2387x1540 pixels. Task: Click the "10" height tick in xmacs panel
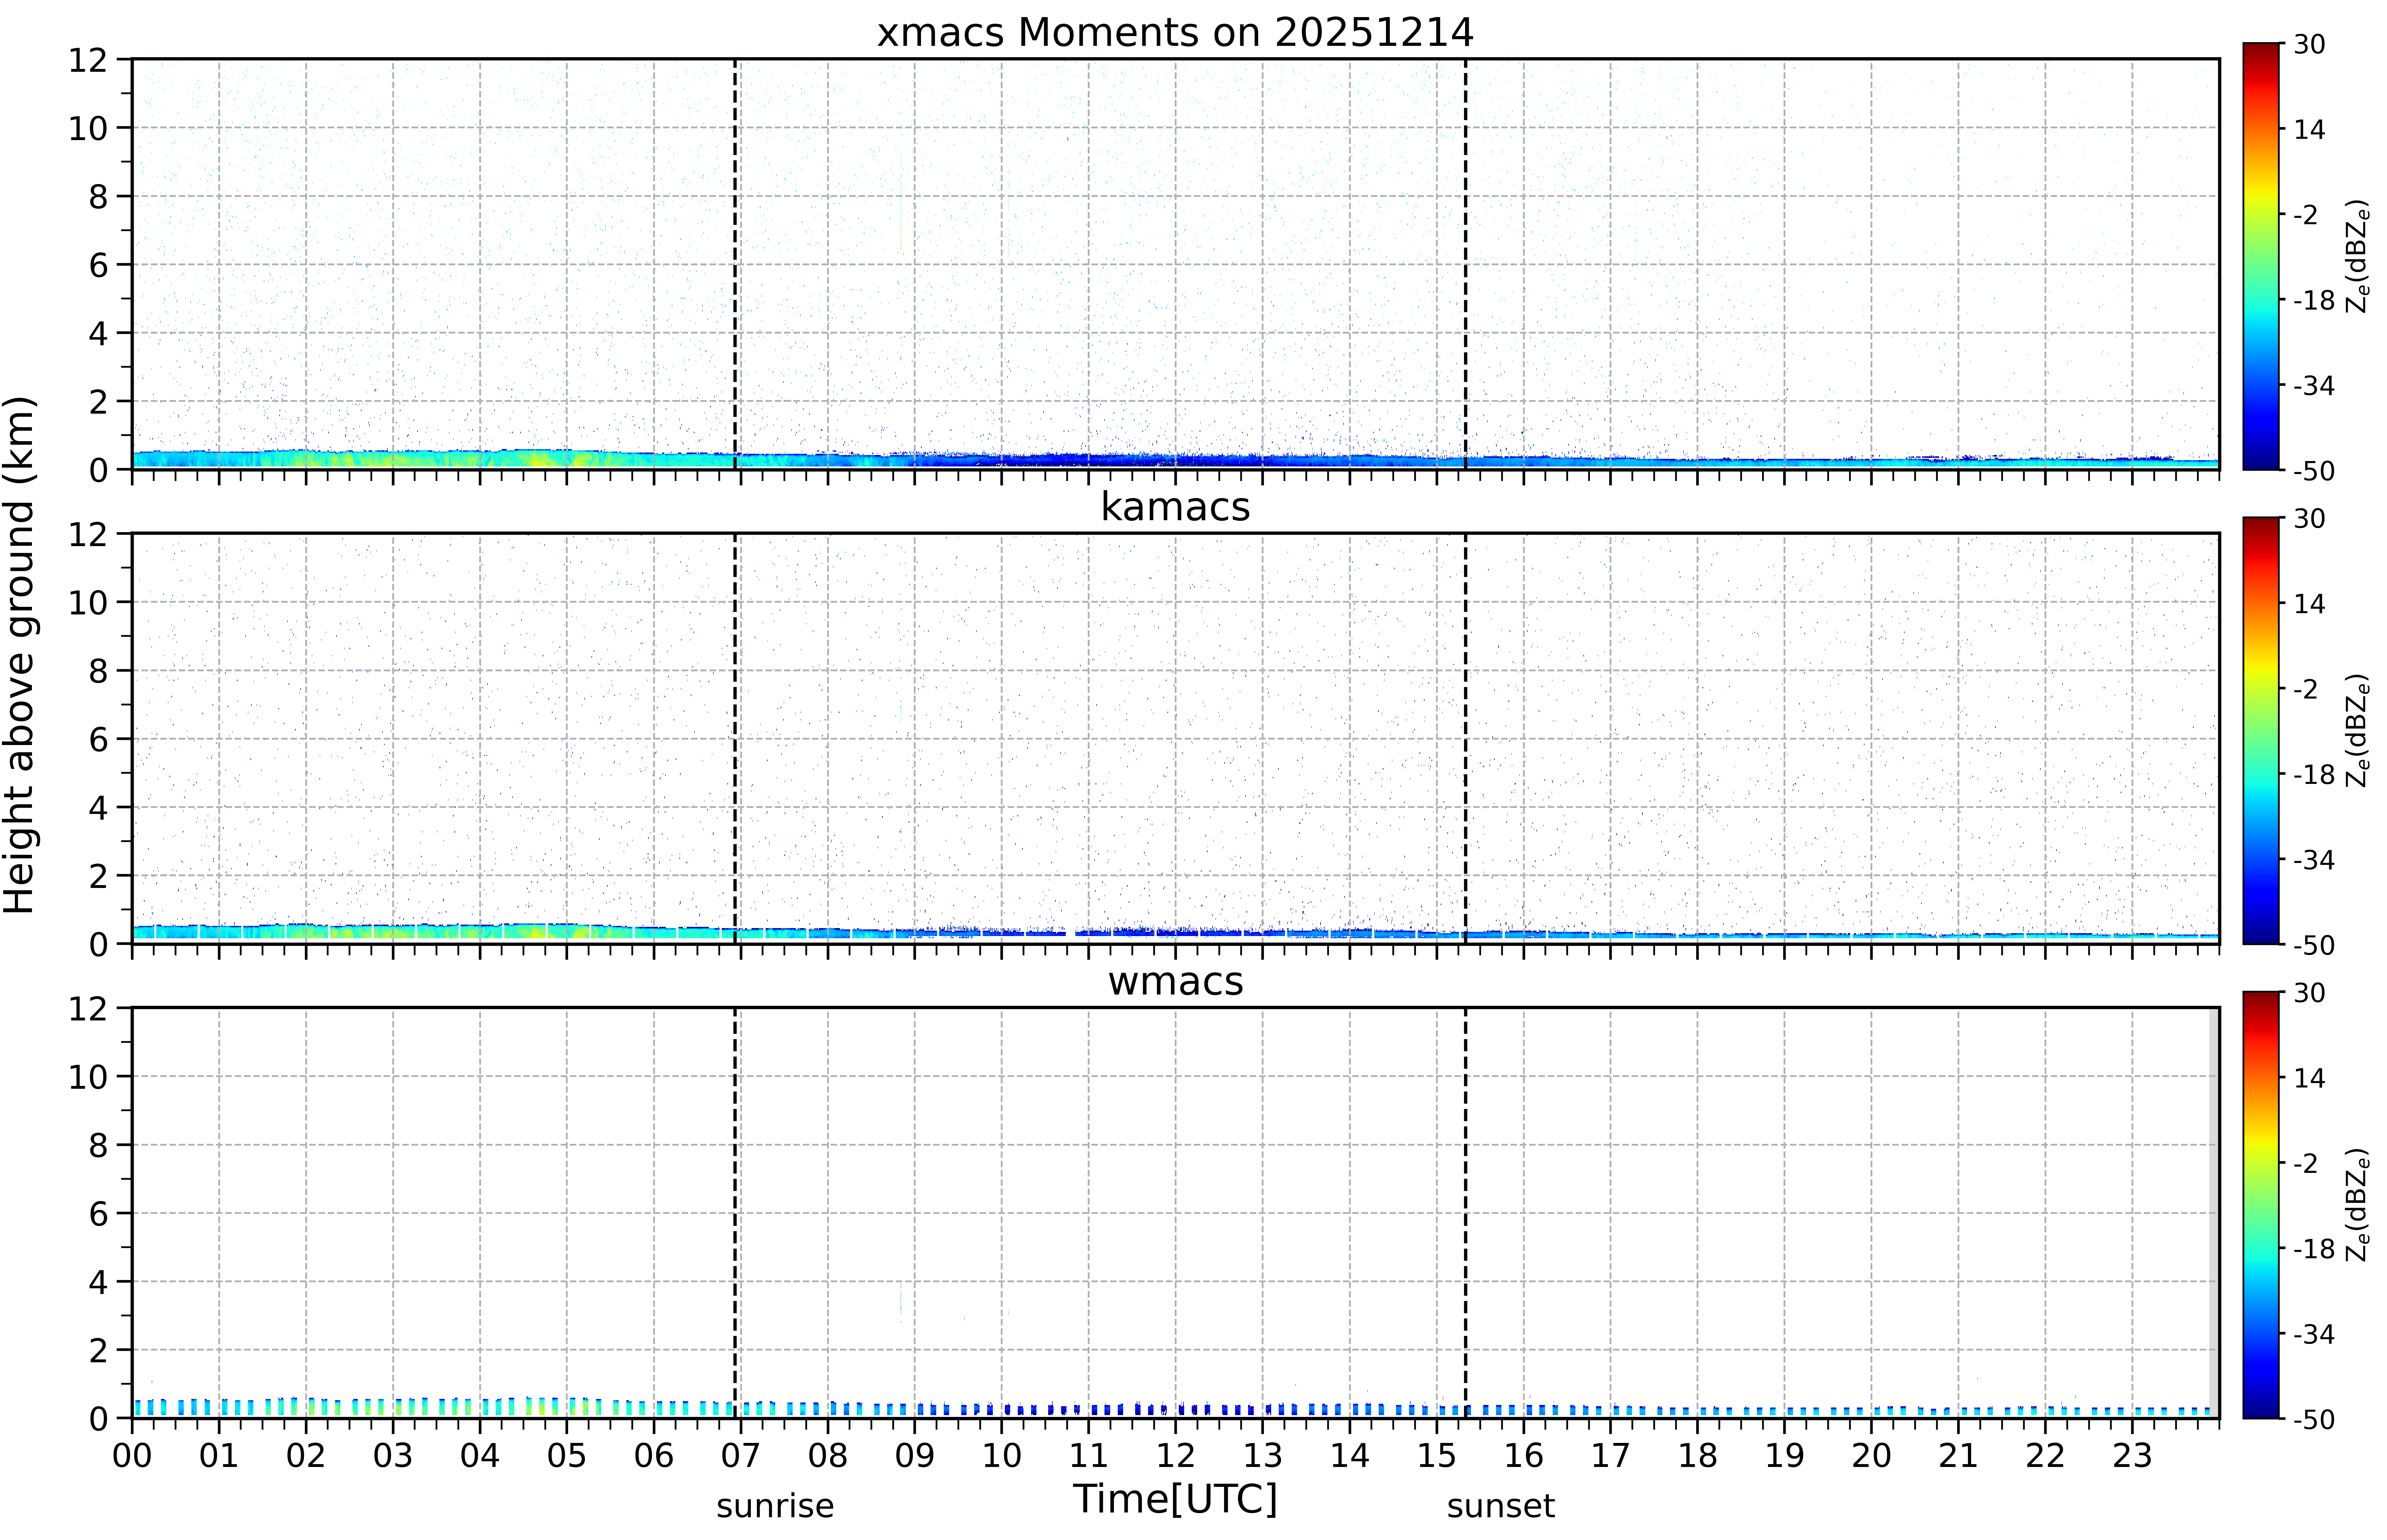coord(88,128)
